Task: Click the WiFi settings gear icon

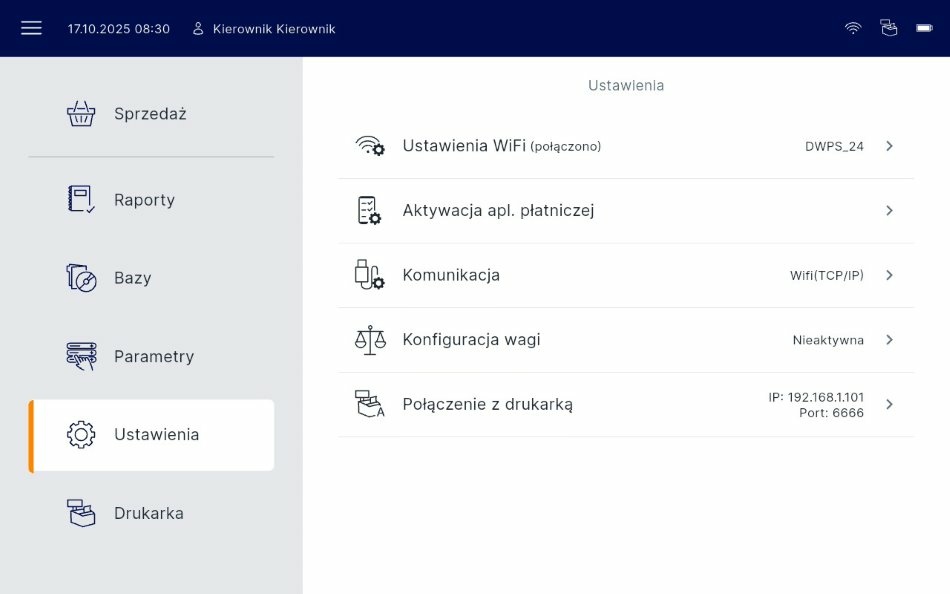Action: [x=370, y=146]
